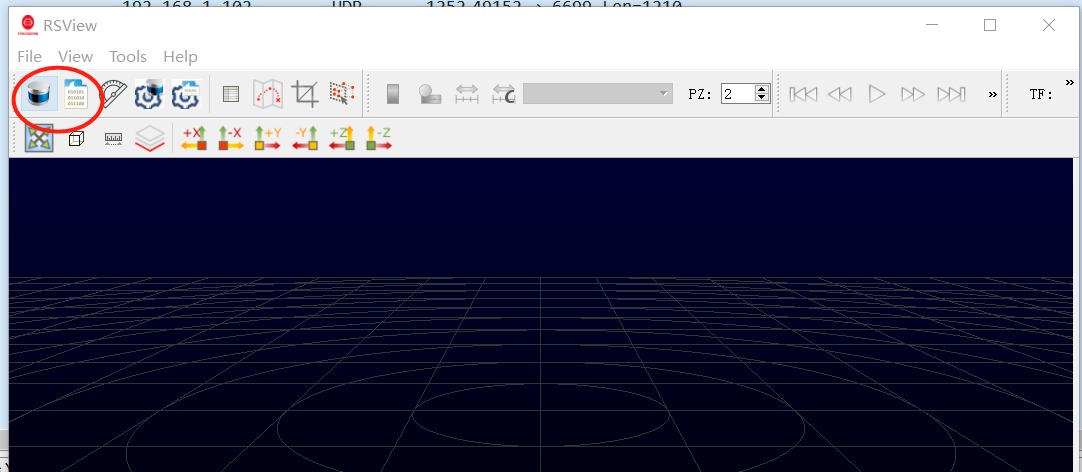Screen dimensions: 1082x472
Task: Expand hidden TF toolbar items
Action: click(x=1070, y=83)
